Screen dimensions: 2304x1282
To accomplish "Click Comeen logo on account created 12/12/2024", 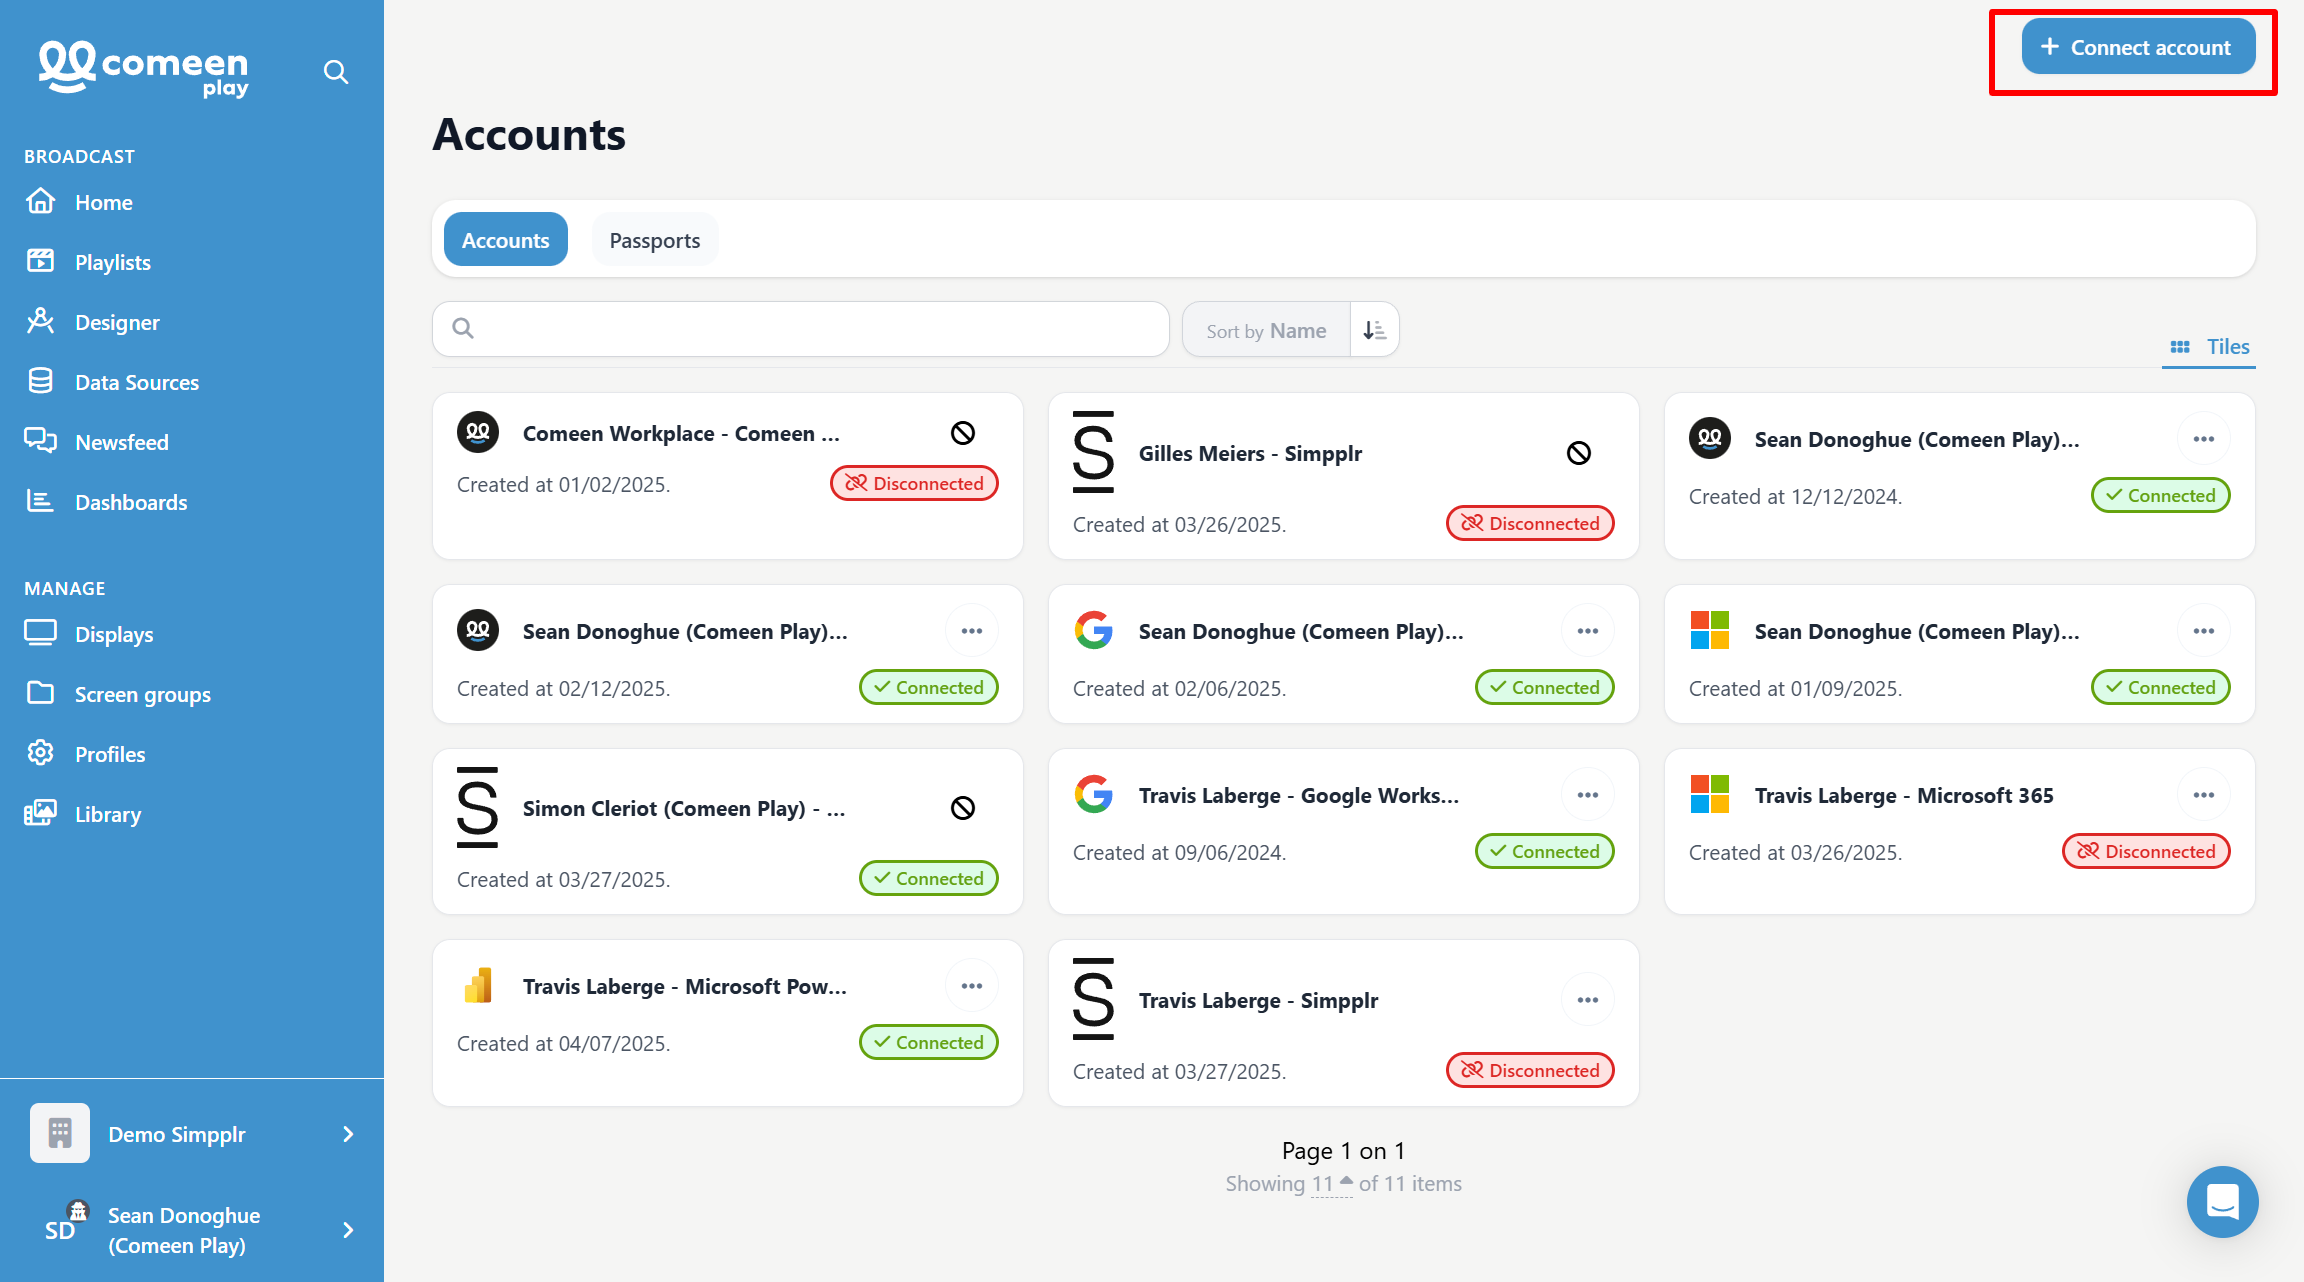I will coord(1710,438).
